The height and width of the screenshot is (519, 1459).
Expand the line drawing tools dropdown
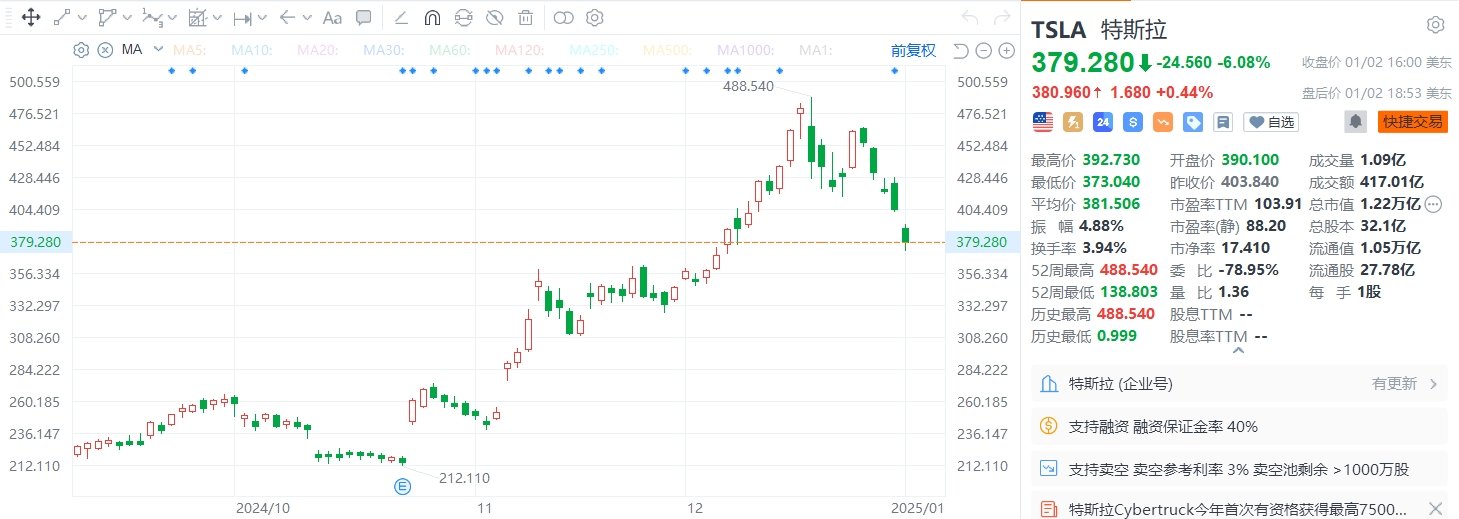(82, 17)
